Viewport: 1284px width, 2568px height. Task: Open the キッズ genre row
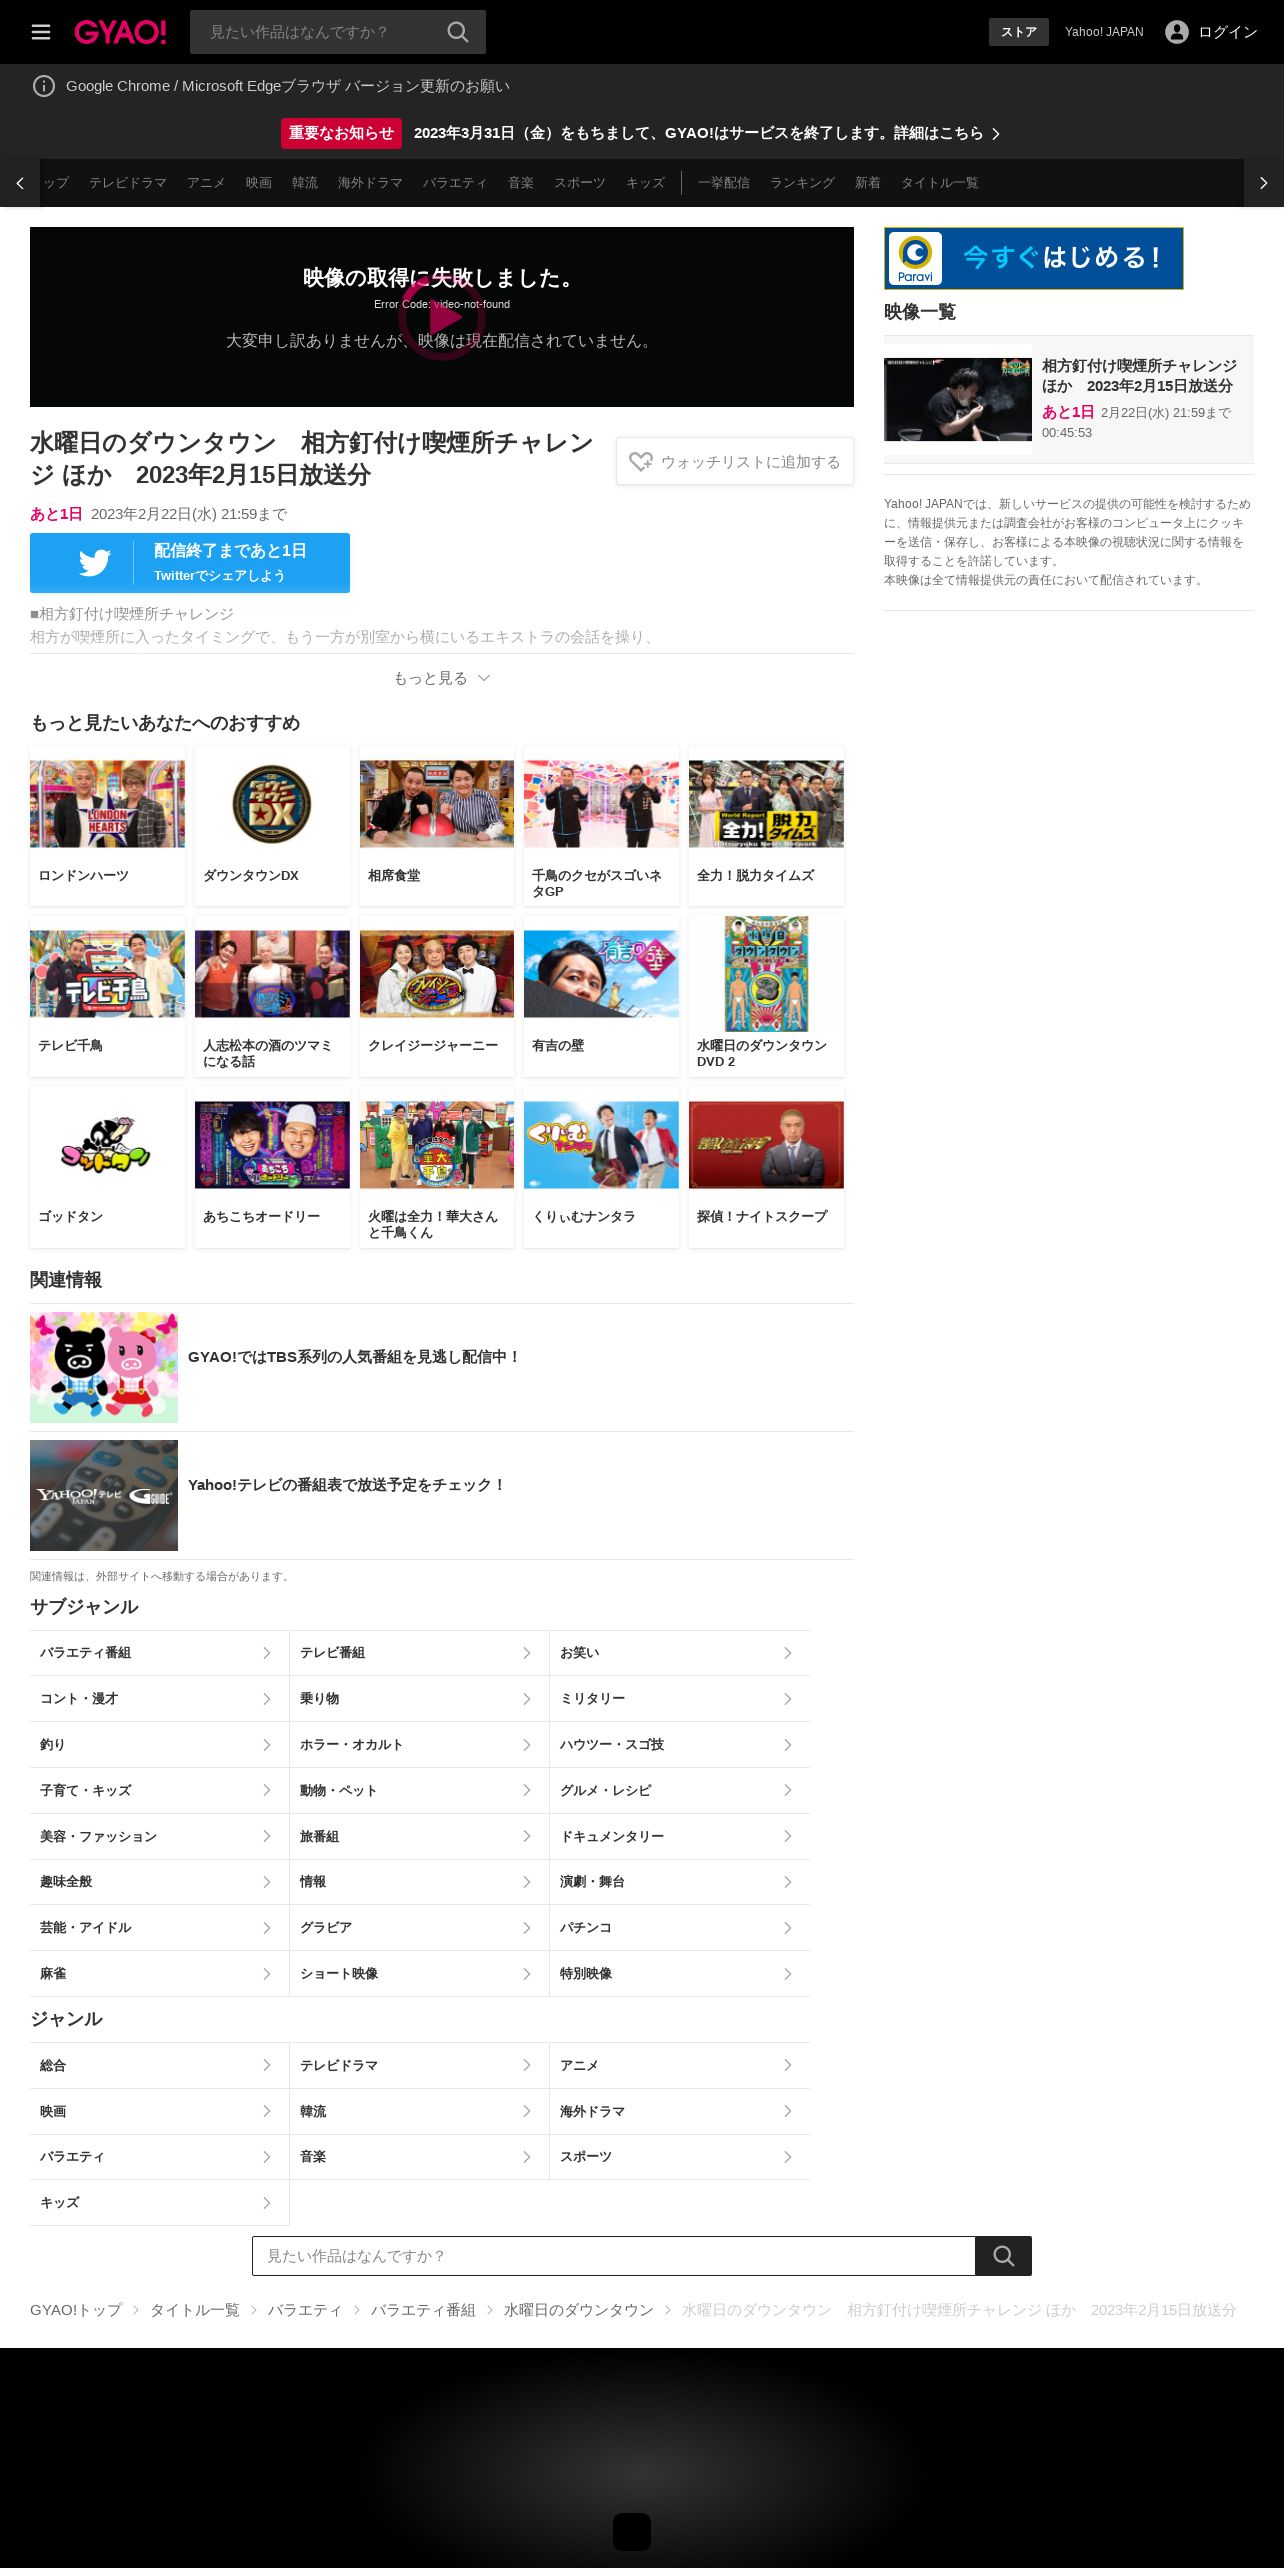tap(159, 2203)
